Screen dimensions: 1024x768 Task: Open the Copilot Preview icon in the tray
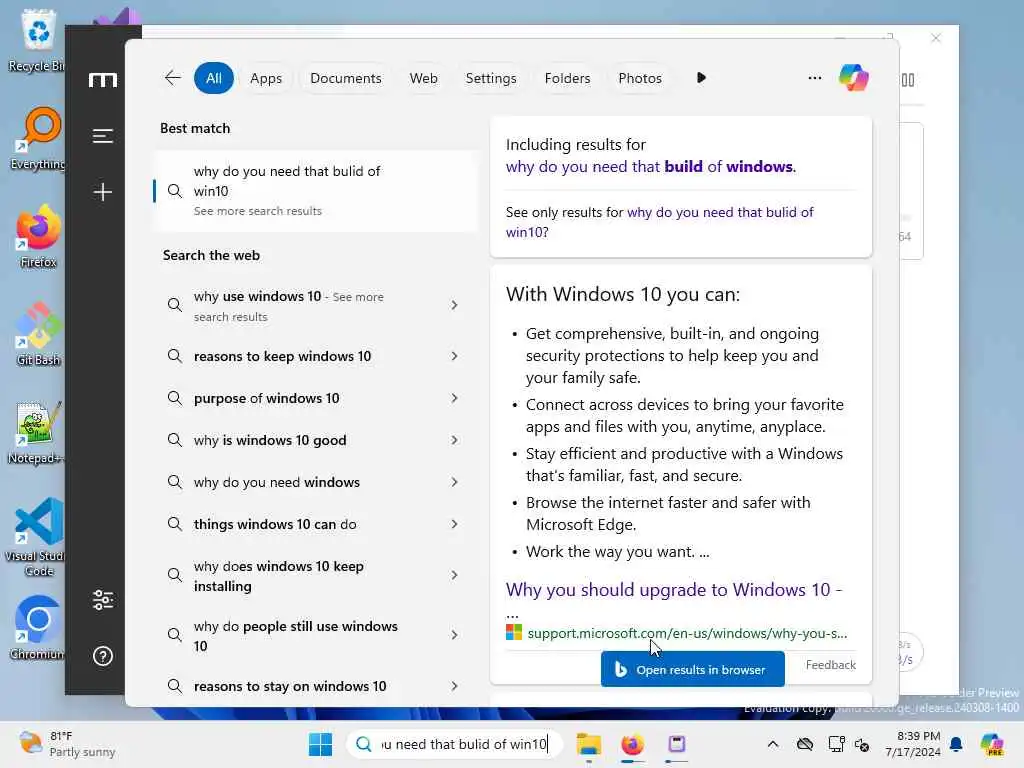click(992, 744)
